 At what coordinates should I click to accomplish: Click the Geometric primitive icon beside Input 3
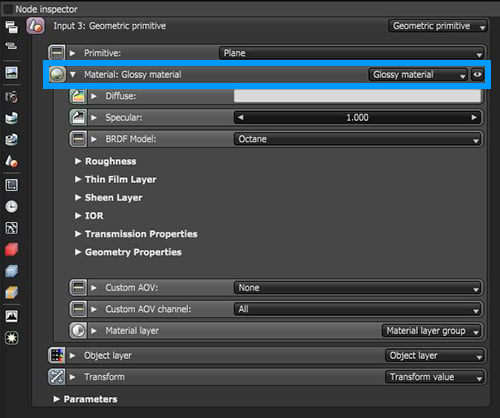pyautogui.click(x=35, y=26)
